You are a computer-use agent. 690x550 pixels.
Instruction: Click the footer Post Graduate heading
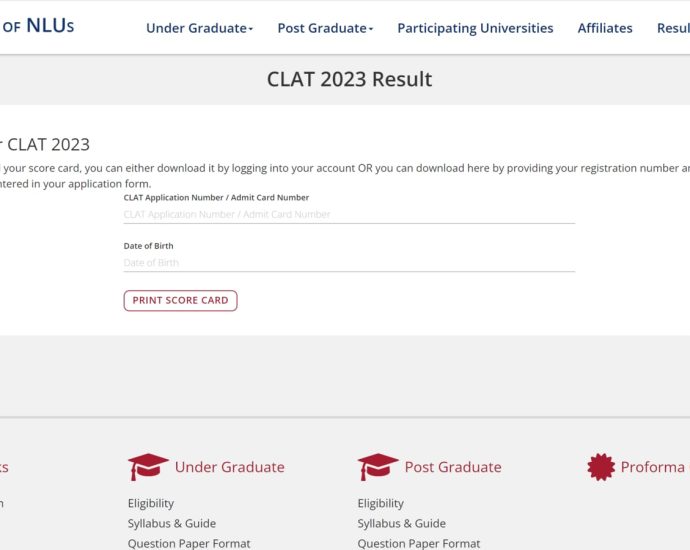click(453, 467)
